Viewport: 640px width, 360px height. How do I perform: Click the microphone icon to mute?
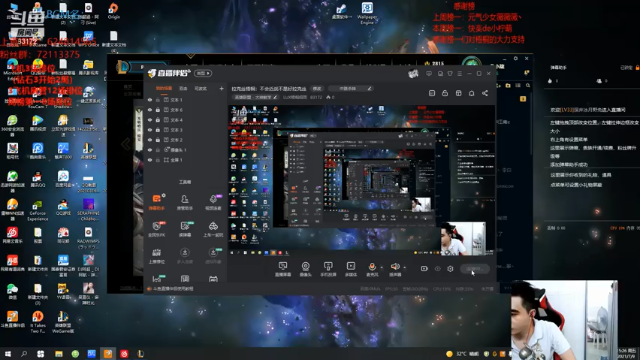(372, 267)
